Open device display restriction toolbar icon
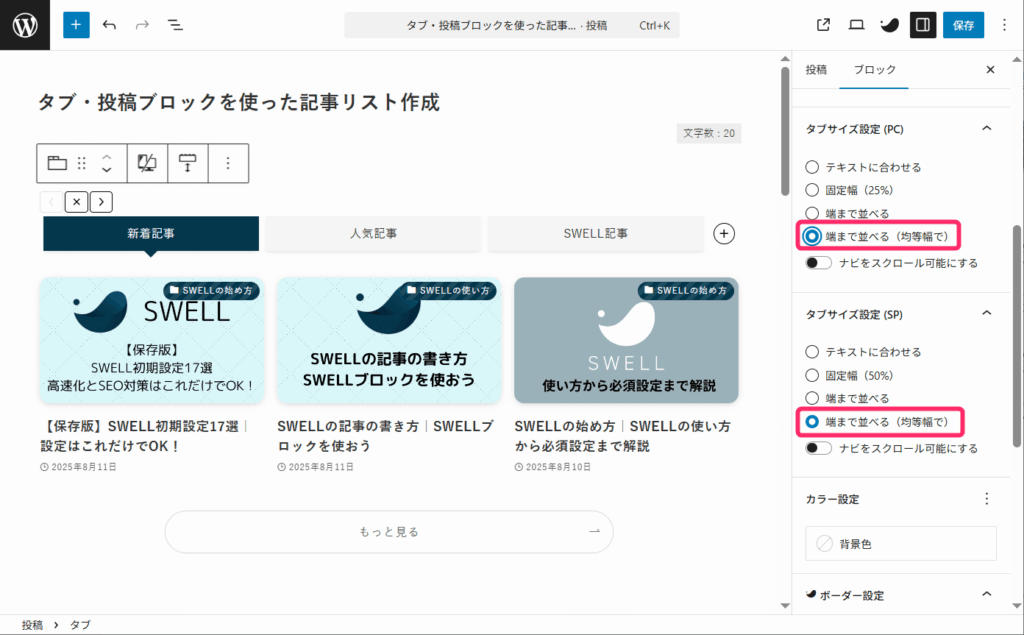The image size is (1024, 635). tap(147, 163)
